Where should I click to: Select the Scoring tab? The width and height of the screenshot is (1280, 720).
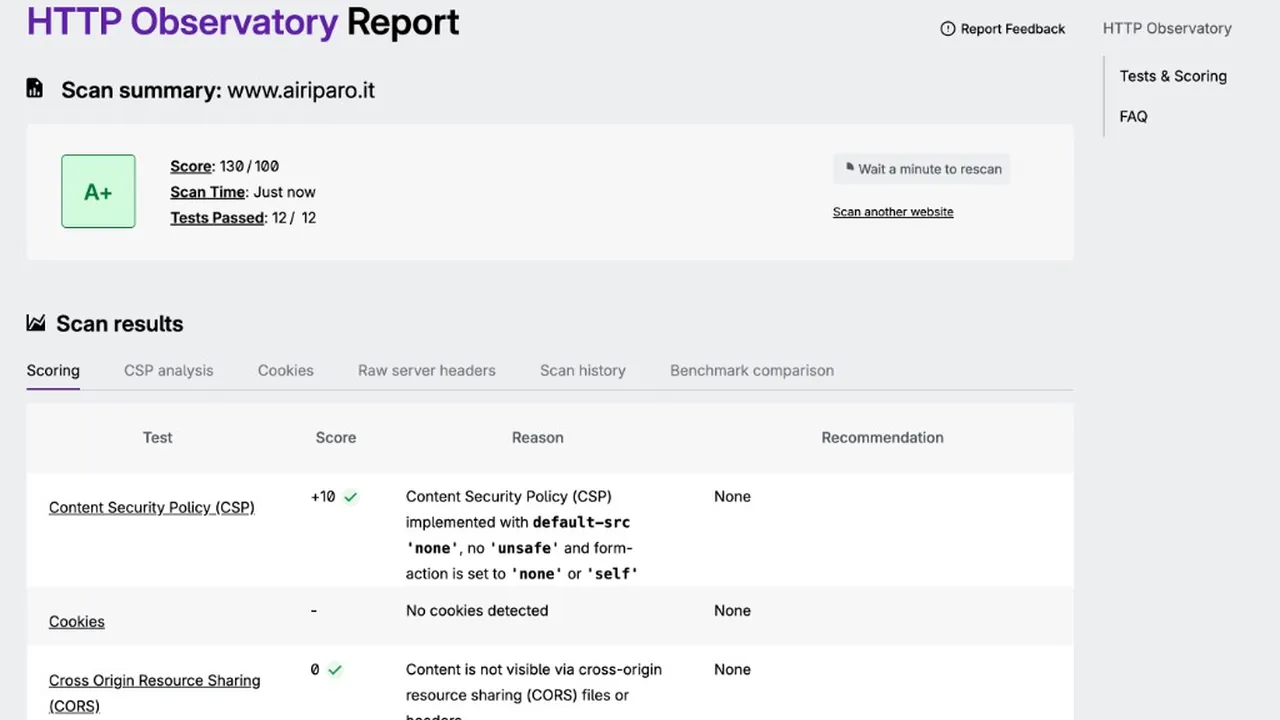click(x=53, y=370)
